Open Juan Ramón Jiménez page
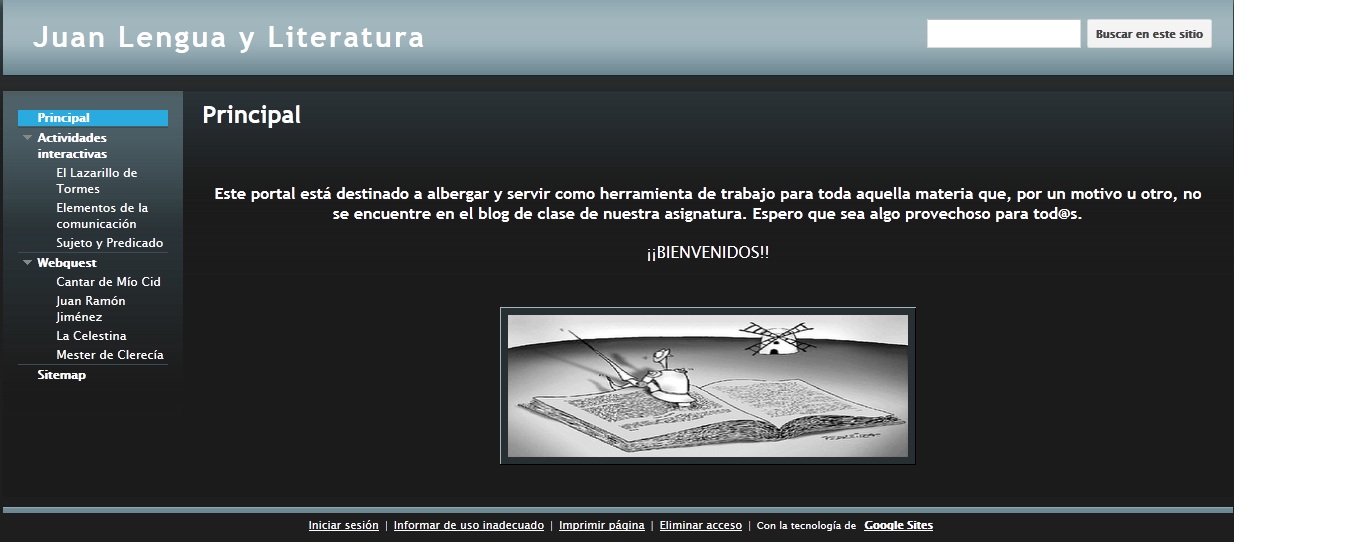Image resolution: width=1348 pixels, height=548 pixels. tap(91, 309)
